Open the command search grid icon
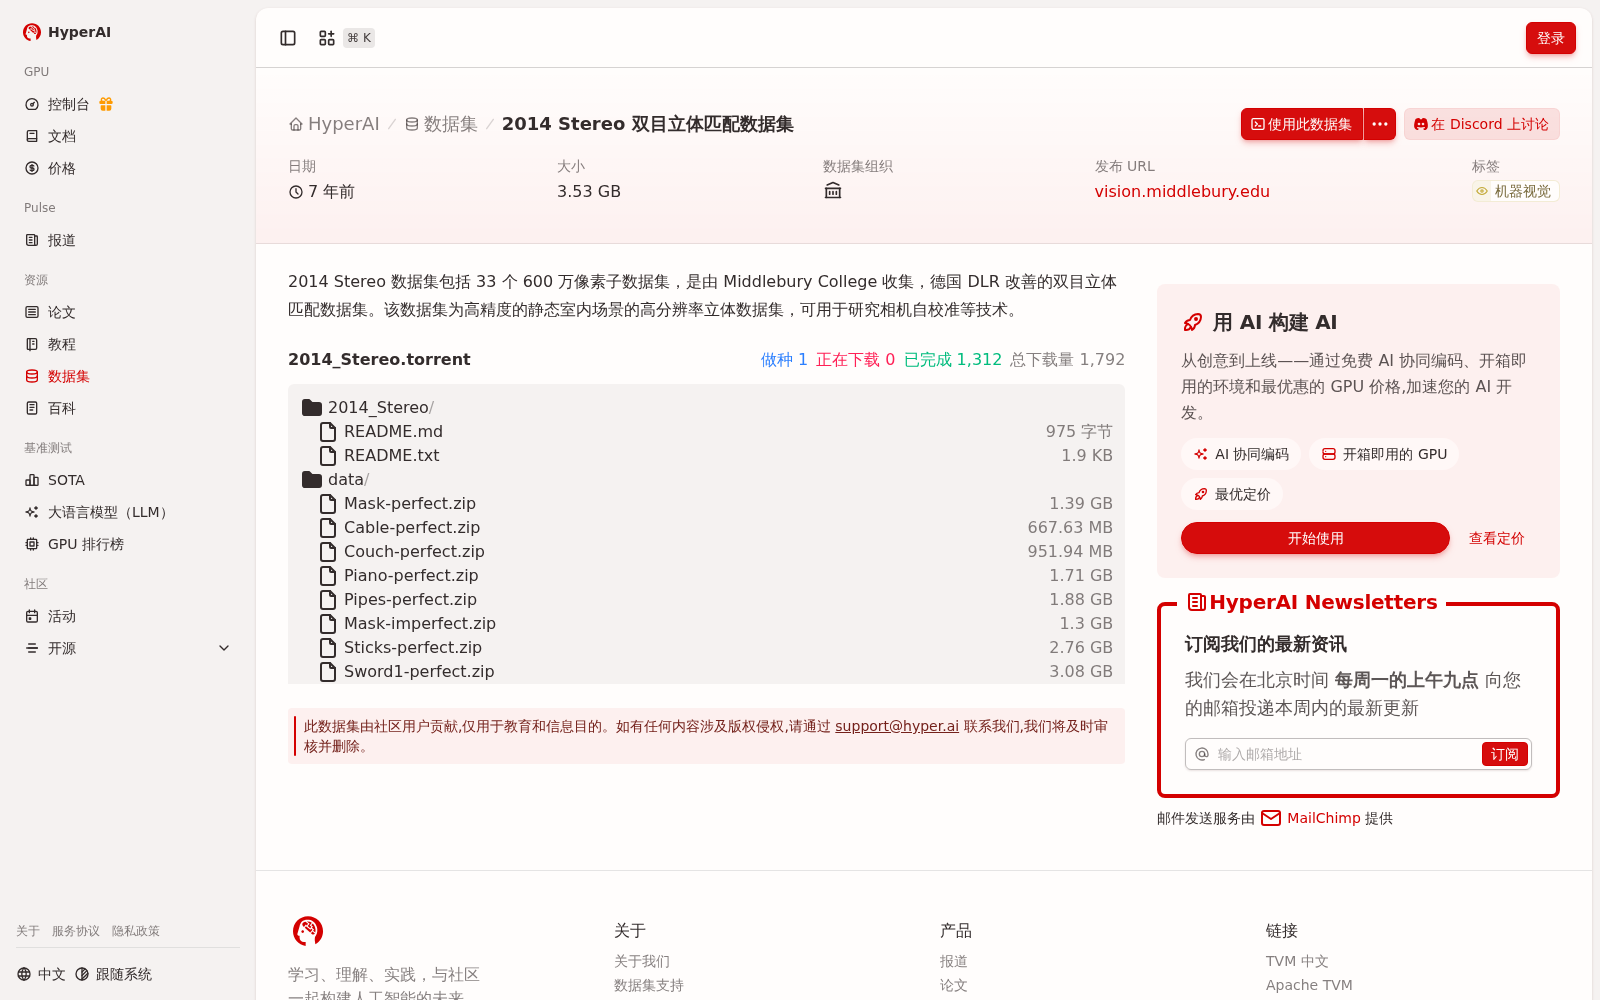Viewport: 1600px width, 1000px height. click(327, 38)
